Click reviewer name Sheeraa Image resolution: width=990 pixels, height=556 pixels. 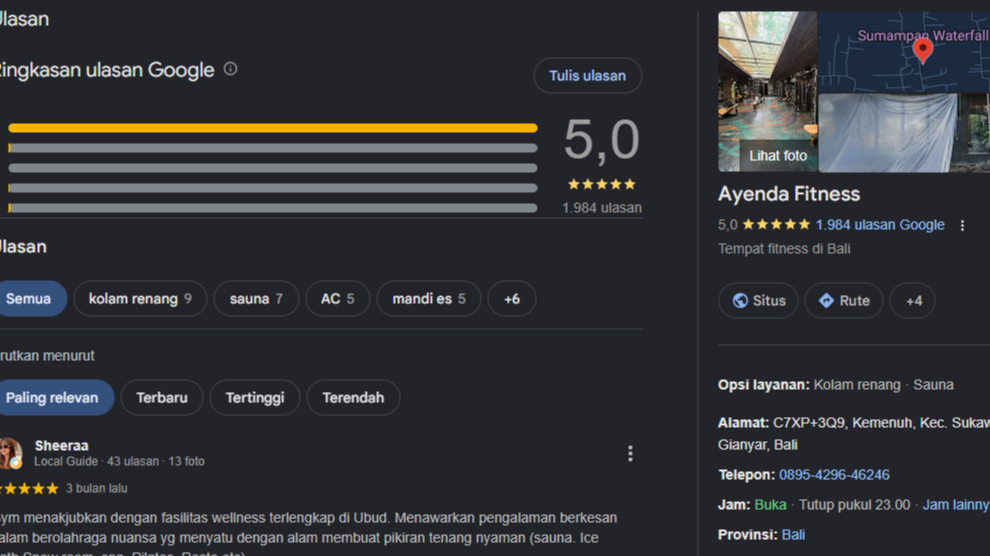(x=61, y=446)
